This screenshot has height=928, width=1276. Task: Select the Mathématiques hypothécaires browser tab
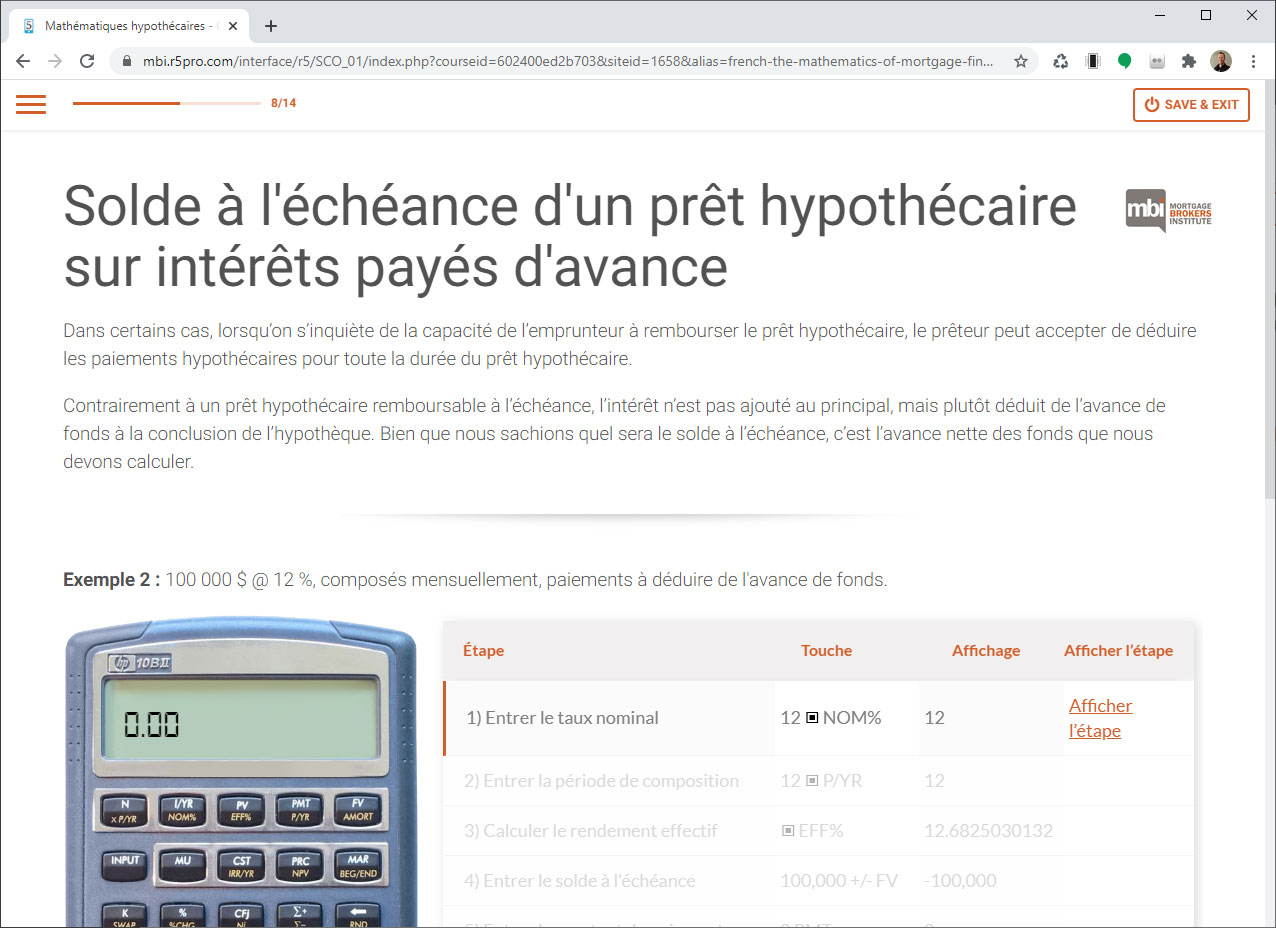point(125,26)
